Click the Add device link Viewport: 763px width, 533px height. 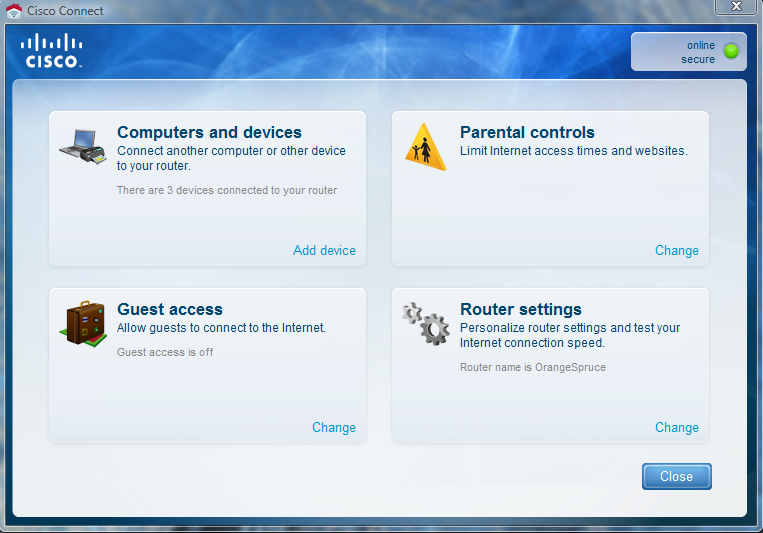click(x=324, y=250)
